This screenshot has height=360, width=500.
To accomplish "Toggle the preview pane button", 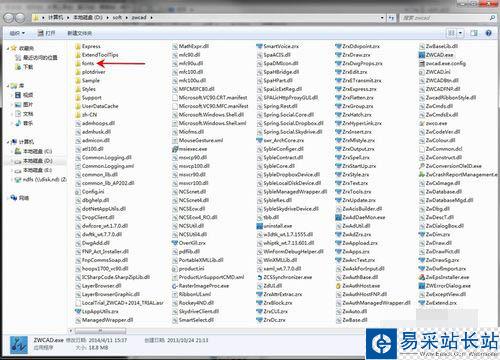I will 474,33.
